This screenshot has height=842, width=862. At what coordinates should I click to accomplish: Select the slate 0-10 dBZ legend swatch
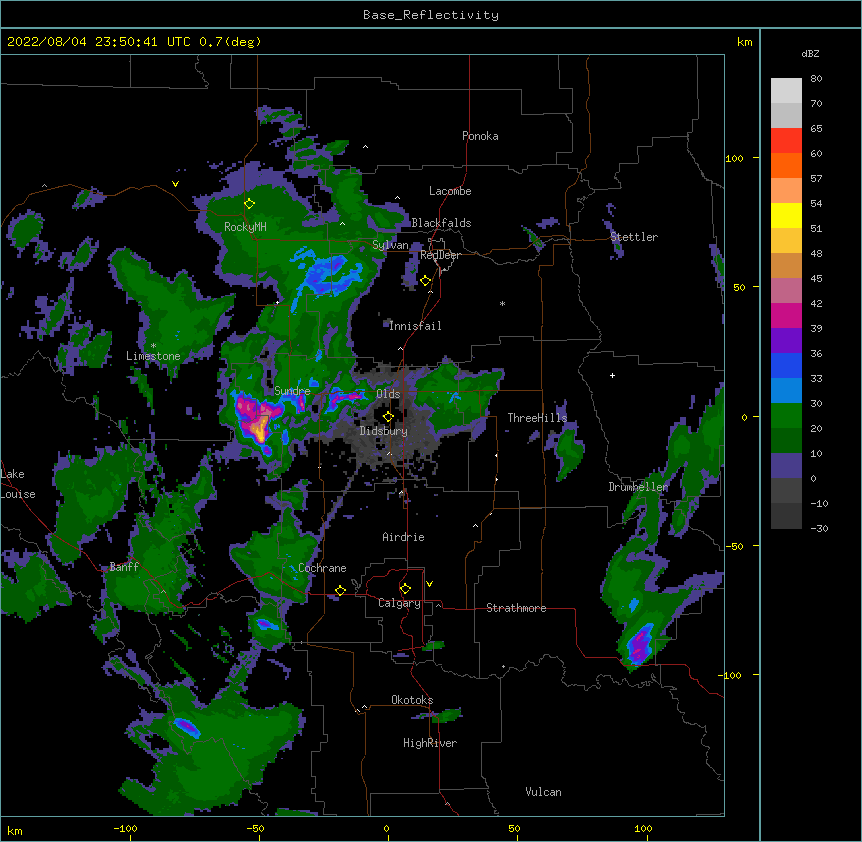(786, 466)
